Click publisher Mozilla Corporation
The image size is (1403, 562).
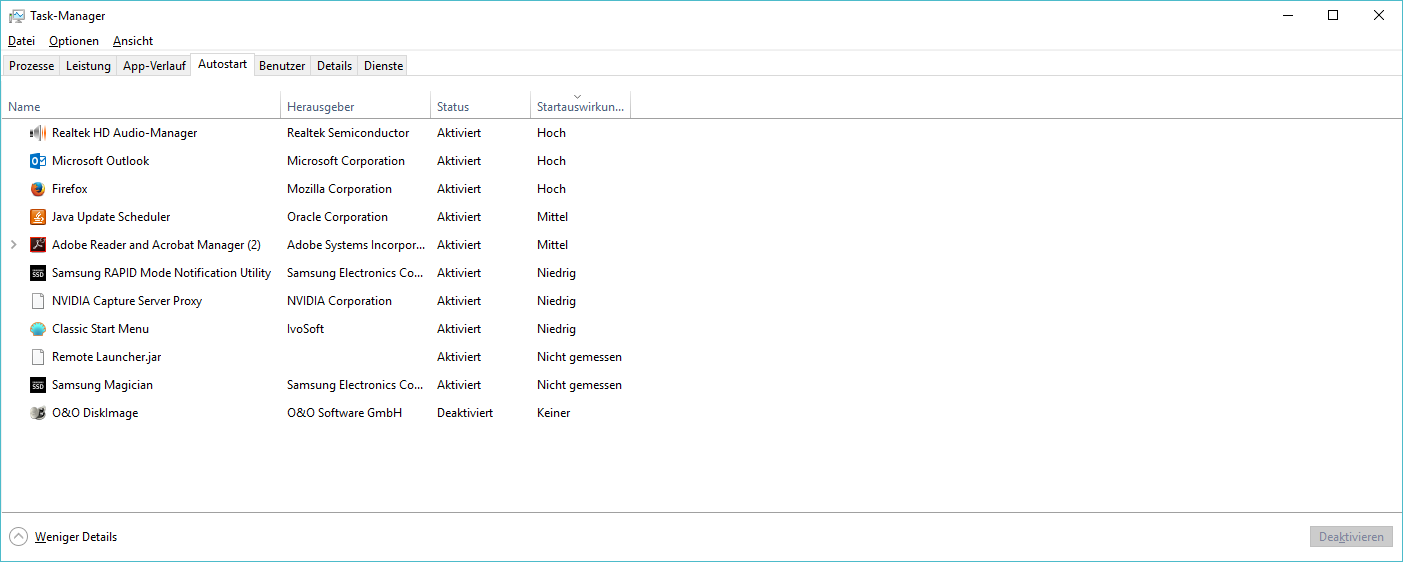pos(339,189)
